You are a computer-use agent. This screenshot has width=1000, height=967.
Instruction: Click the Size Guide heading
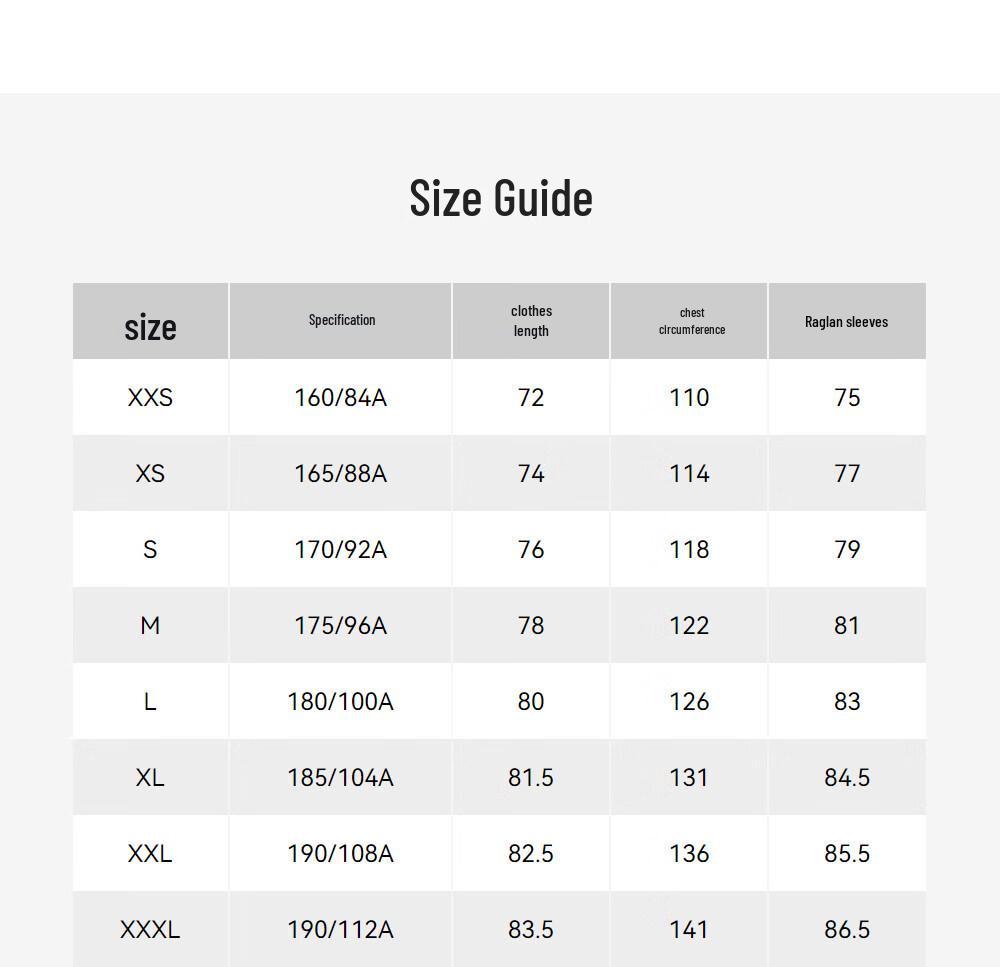coord(501,198)
